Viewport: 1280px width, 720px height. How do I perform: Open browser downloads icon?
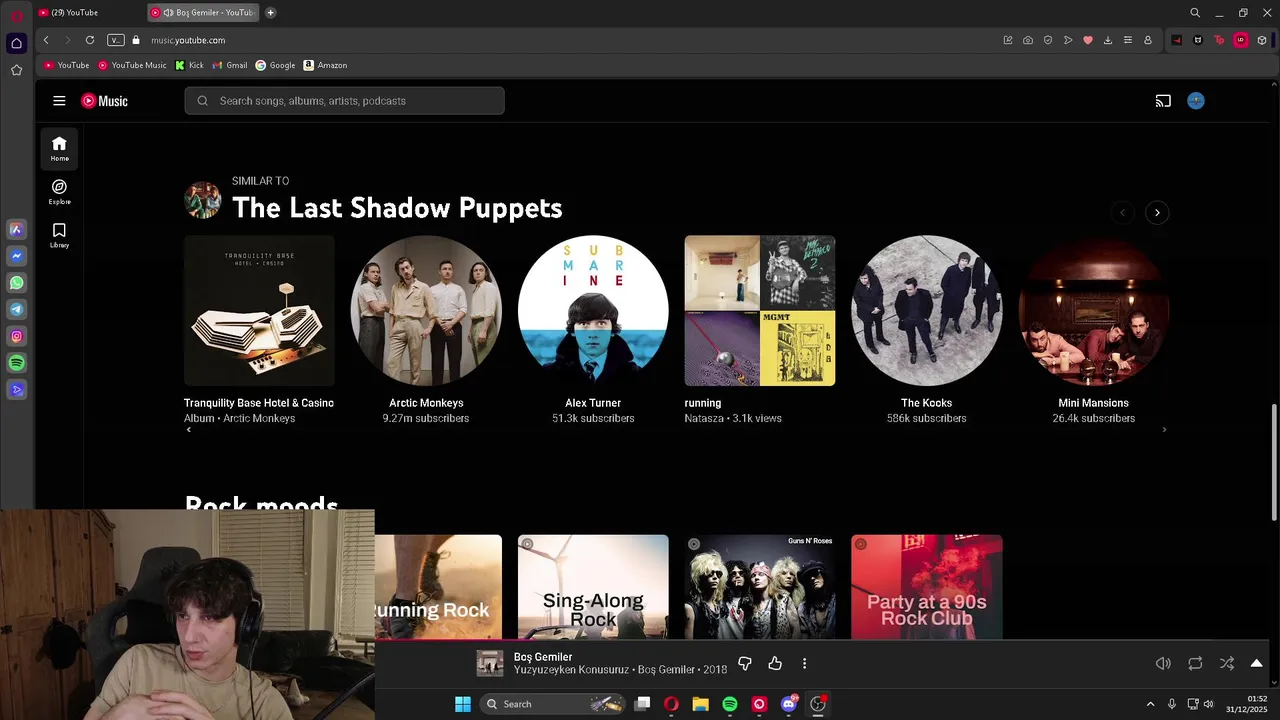(1108, 40)
